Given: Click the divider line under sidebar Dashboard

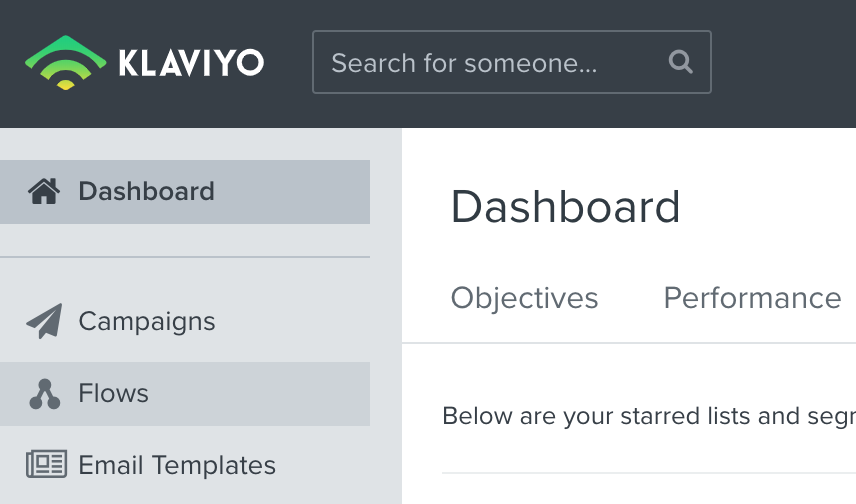Looking at the screenshot, I should pyautogui.click(x=185, y=257).
